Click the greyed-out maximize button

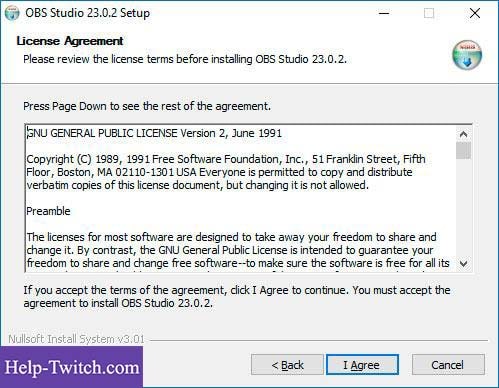(429, 13)
